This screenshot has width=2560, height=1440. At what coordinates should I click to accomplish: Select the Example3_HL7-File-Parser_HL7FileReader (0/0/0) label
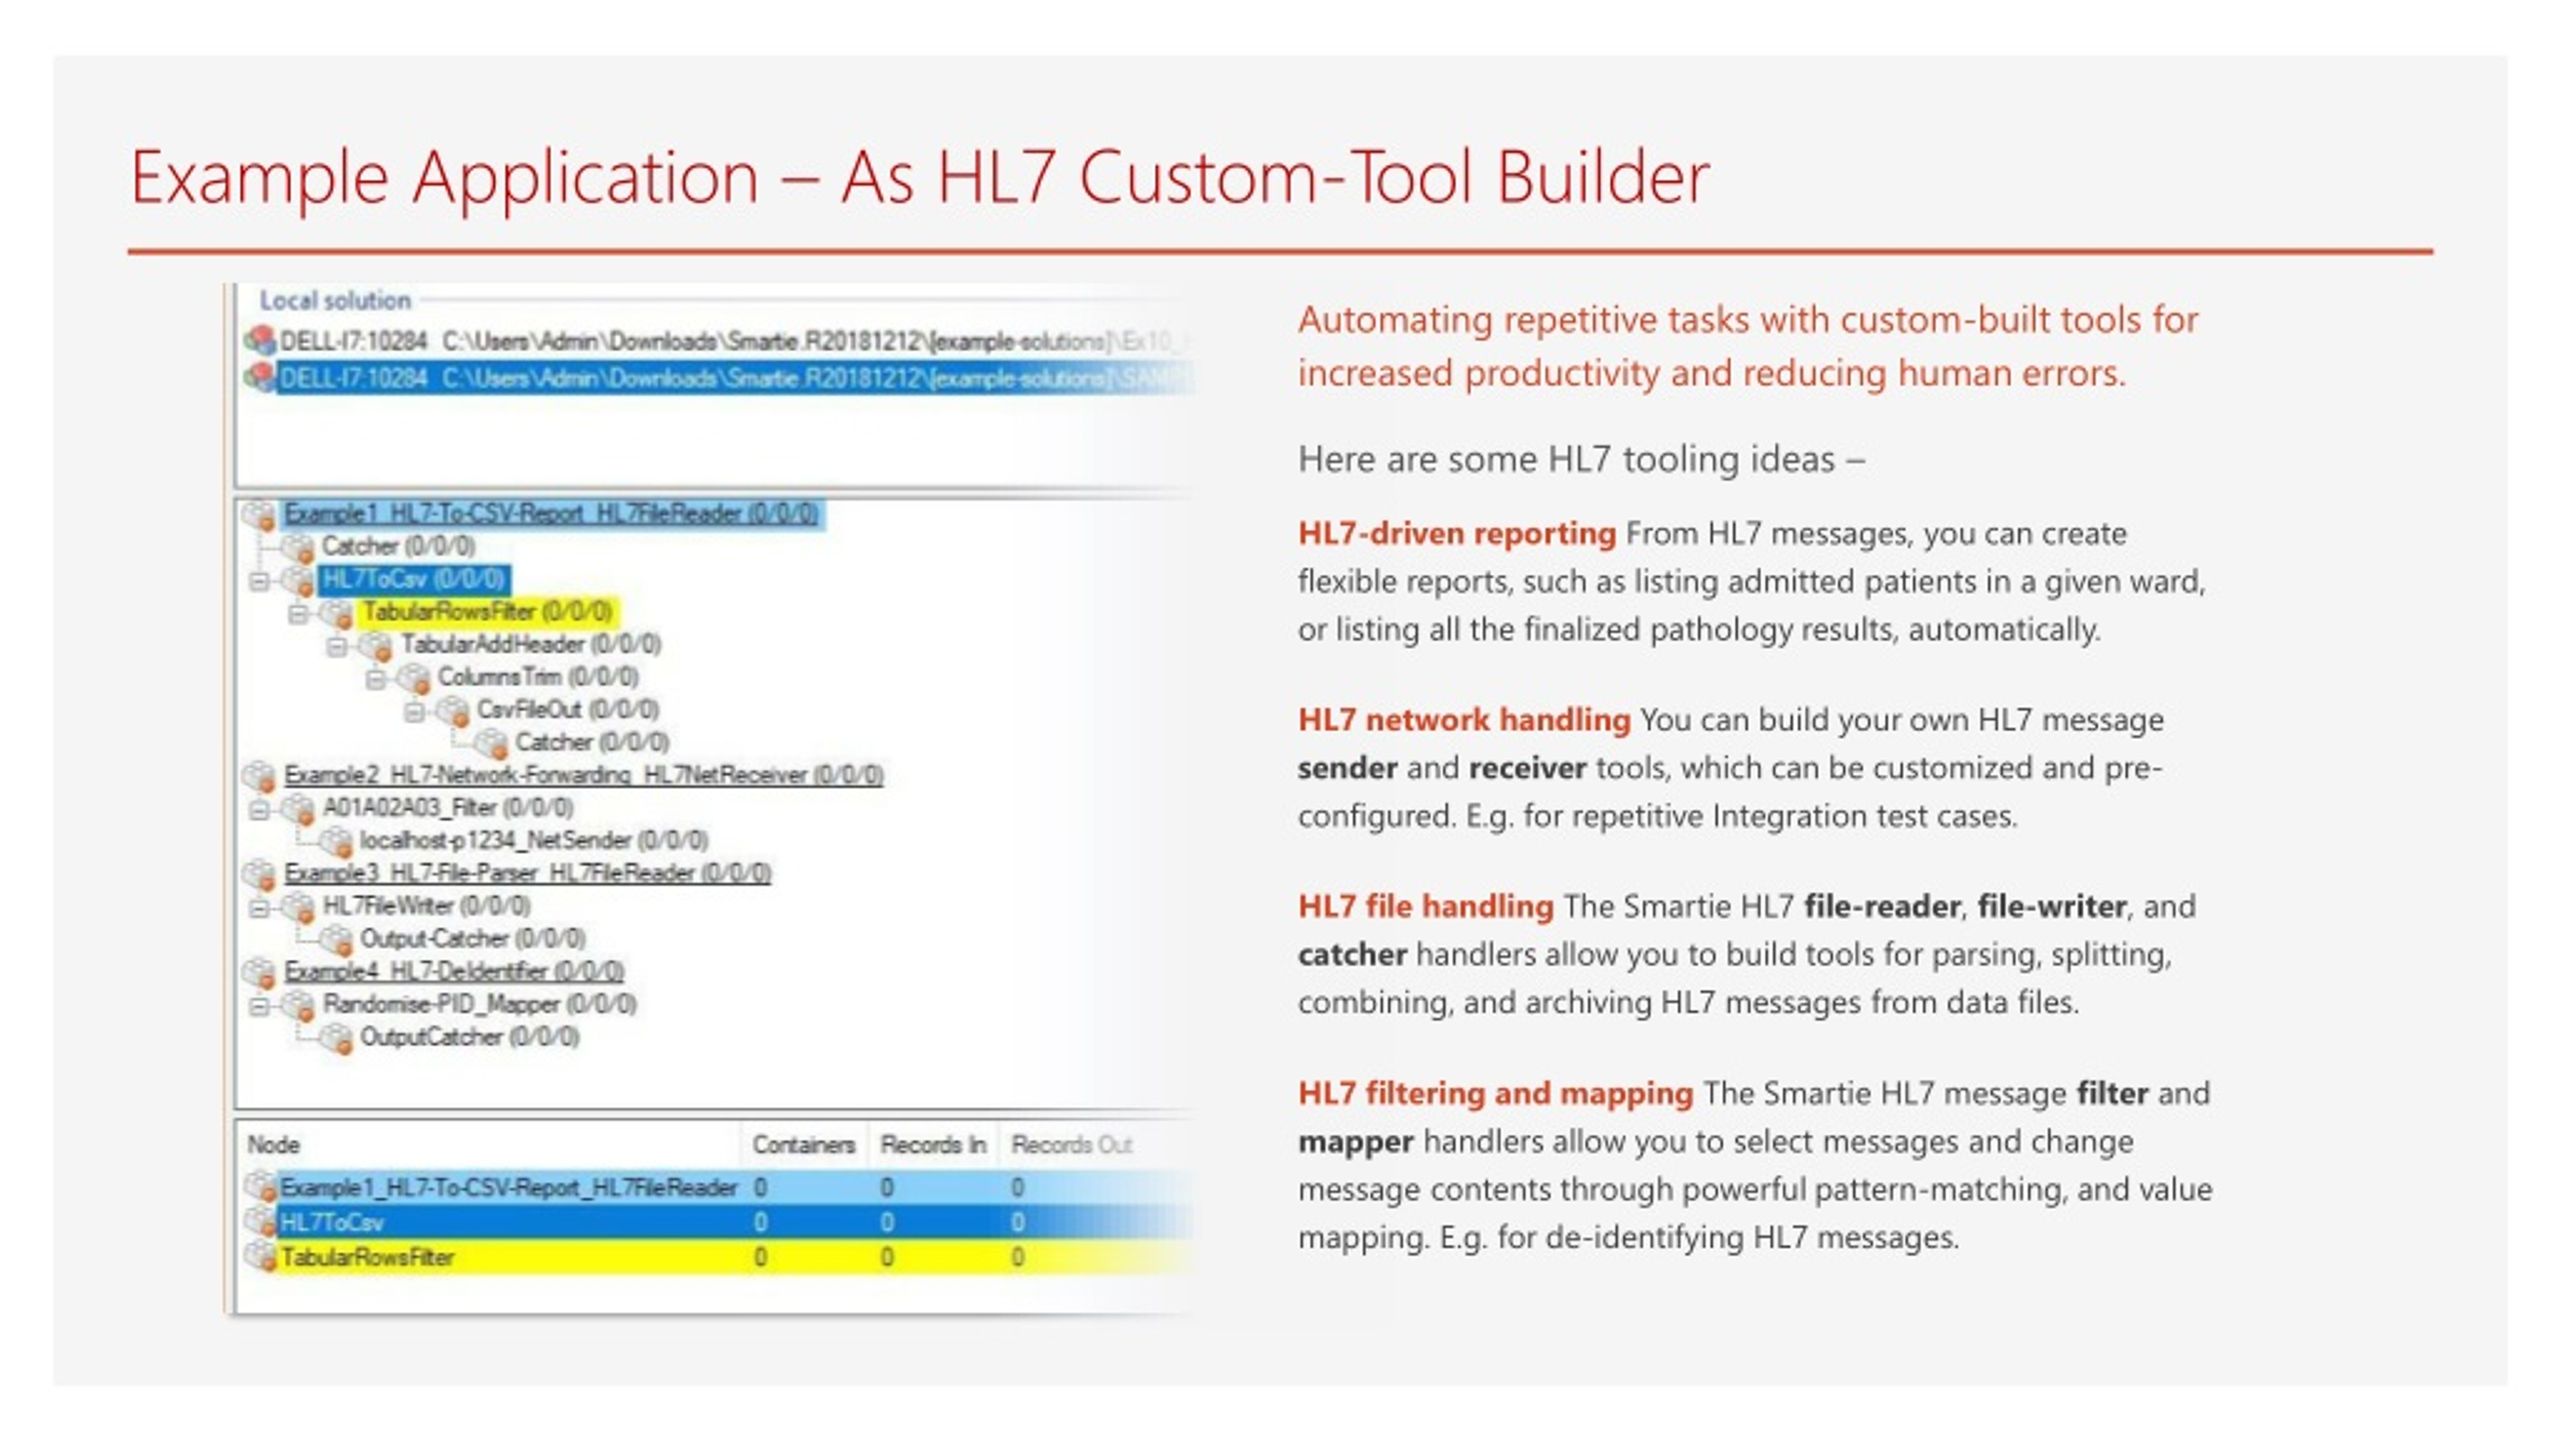527,873
